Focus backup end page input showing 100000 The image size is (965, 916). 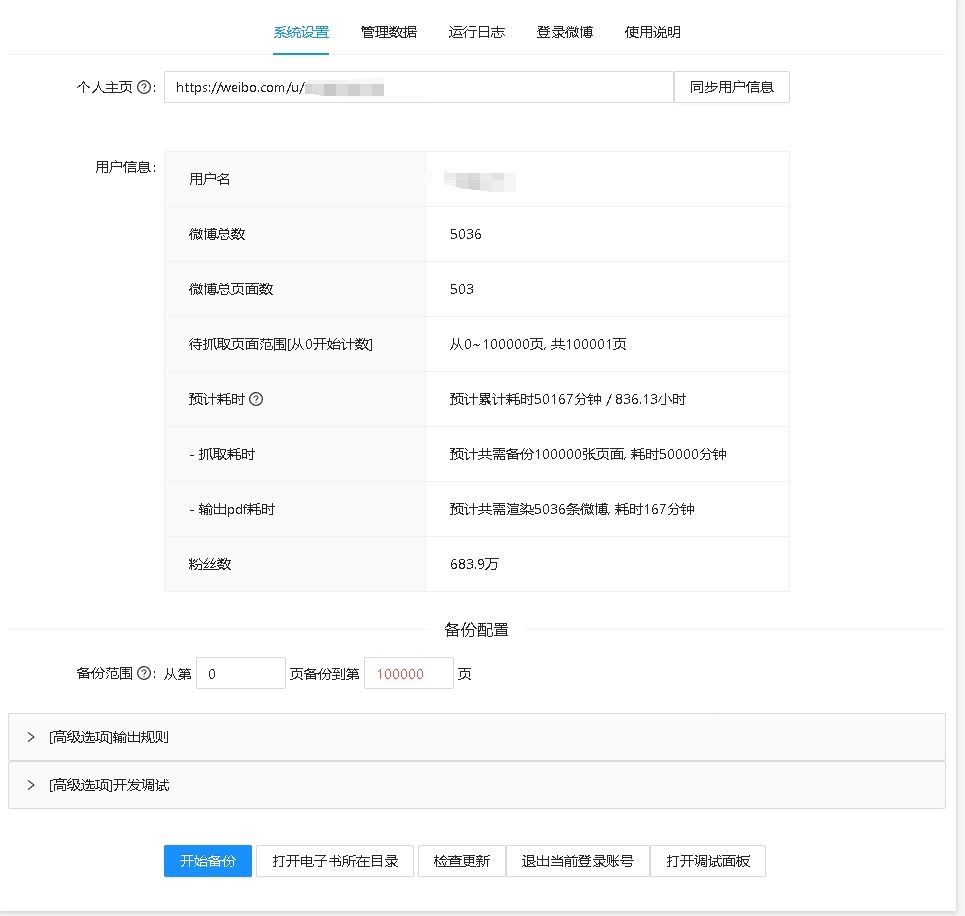tap(409, 673)
